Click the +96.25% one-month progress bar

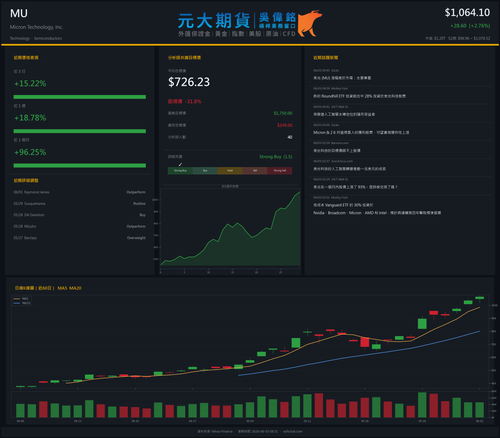point(80,166)
